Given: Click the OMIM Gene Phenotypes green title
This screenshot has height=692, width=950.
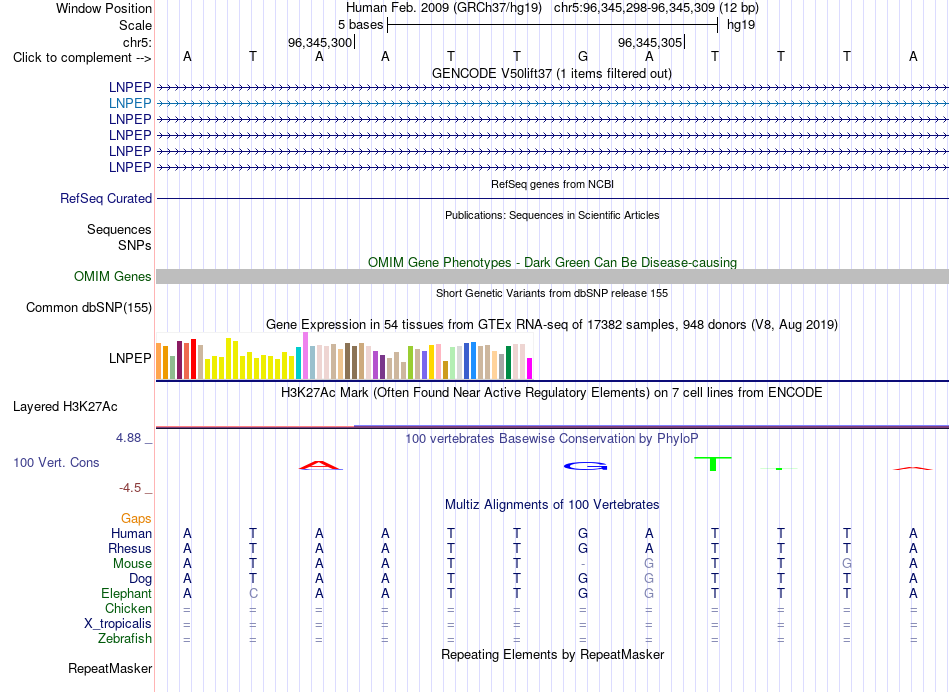Looking at the screenshot, I should 552,262.
